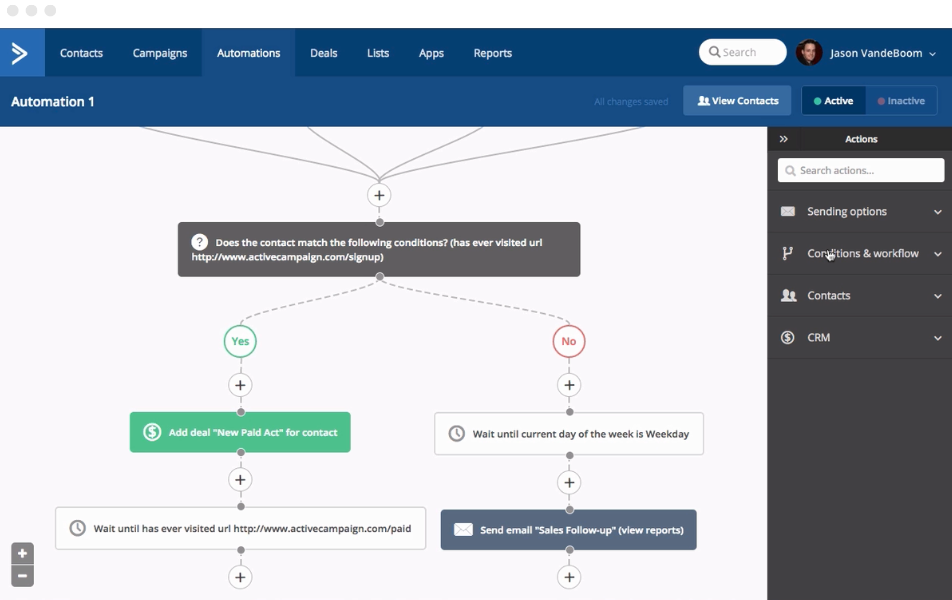The width and height of the screenshot is (952, 600).
Task: Open the Contacts menu in navigation
Action: pos(81,53)
